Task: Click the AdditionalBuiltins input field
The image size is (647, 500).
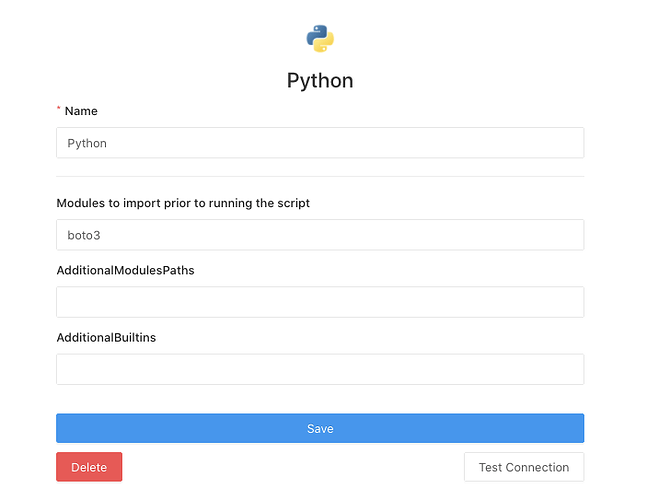Action: pos(320,369)
